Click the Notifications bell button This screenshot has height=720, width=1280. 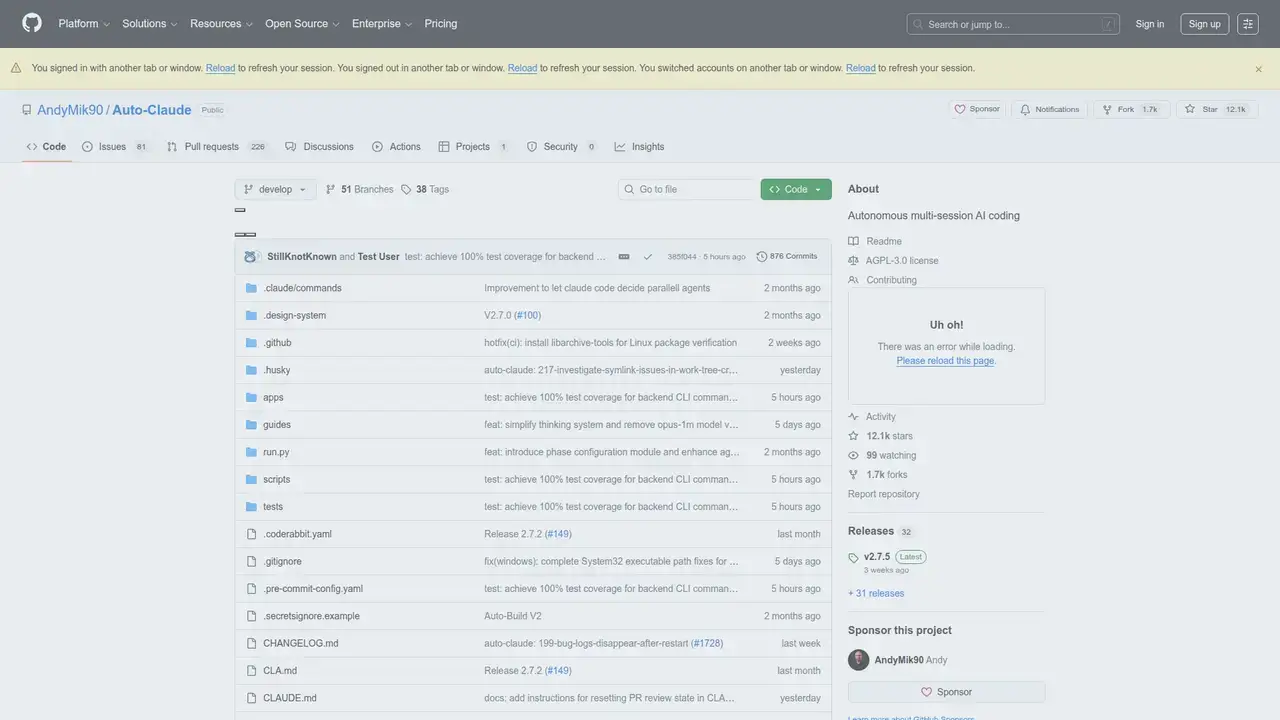point(1049,109)
